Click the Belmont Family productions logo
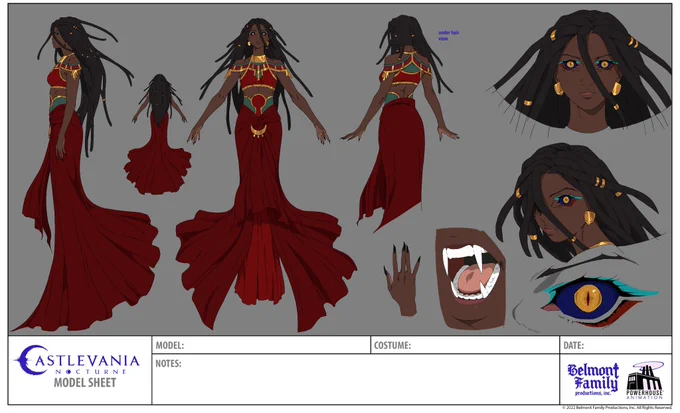Image resolution: width=680 pixels, height=413 pixels. pos(593,380)
